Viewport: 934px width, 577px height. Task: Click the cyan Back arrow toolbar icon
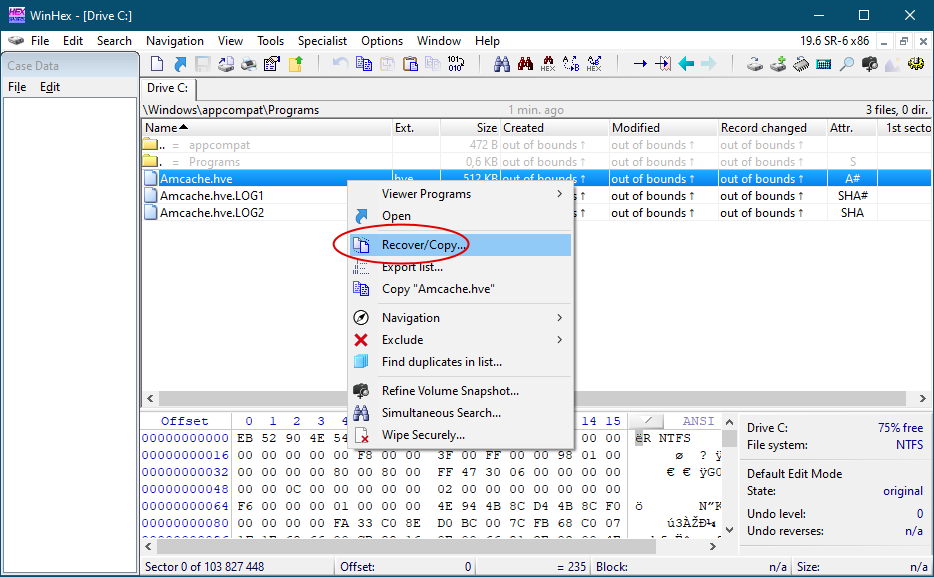pyautogui.click(x=686, y=64)
